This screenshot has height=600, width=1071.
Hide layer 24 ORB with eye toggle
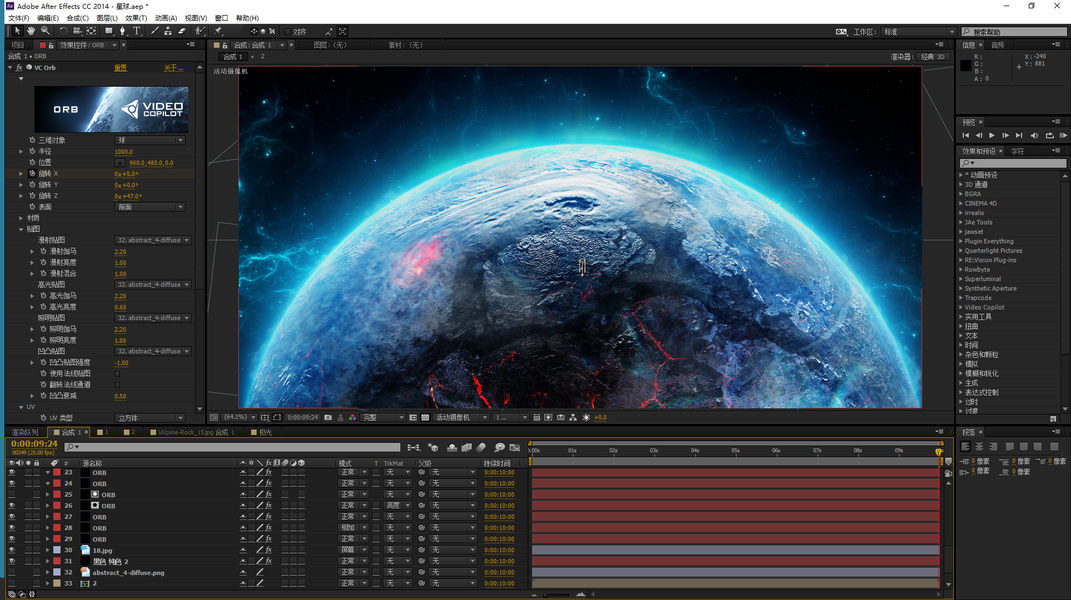pos(12,484)
